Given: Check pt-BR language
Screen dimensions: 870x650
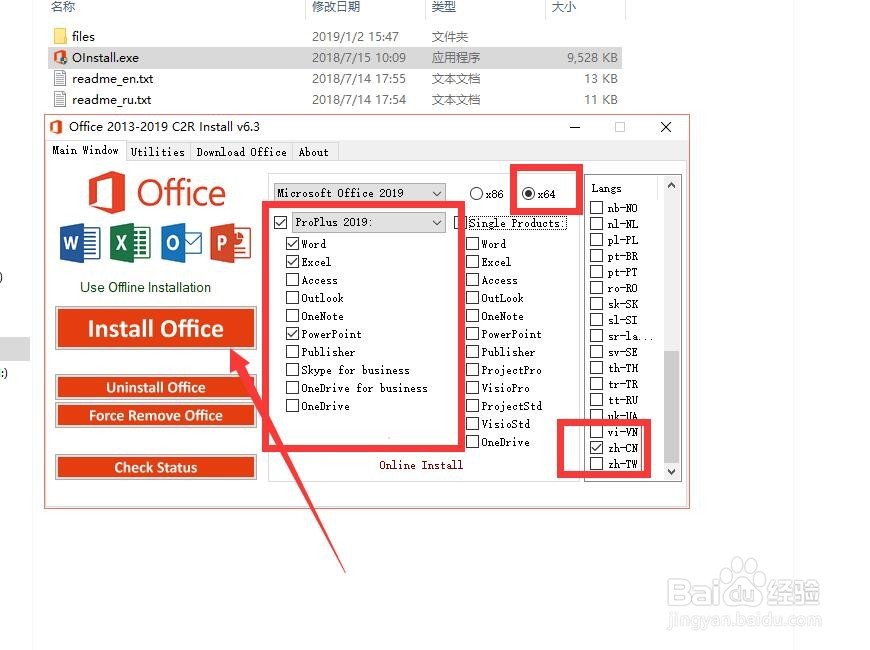Looking at the screenshot, I should (x=596, y=255).
